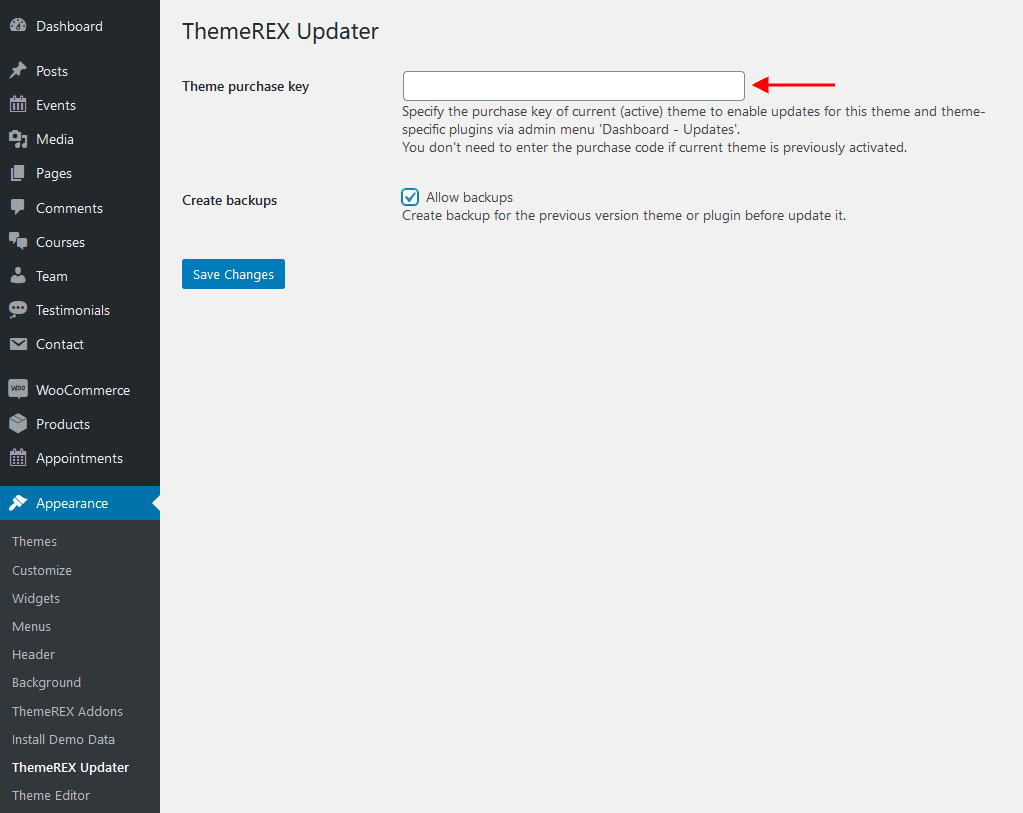The width and height of the screenshot is (1023, 813).
Task: Click the Appointments calendar icon
Action: pyautogui.click(x=18, y=457)
